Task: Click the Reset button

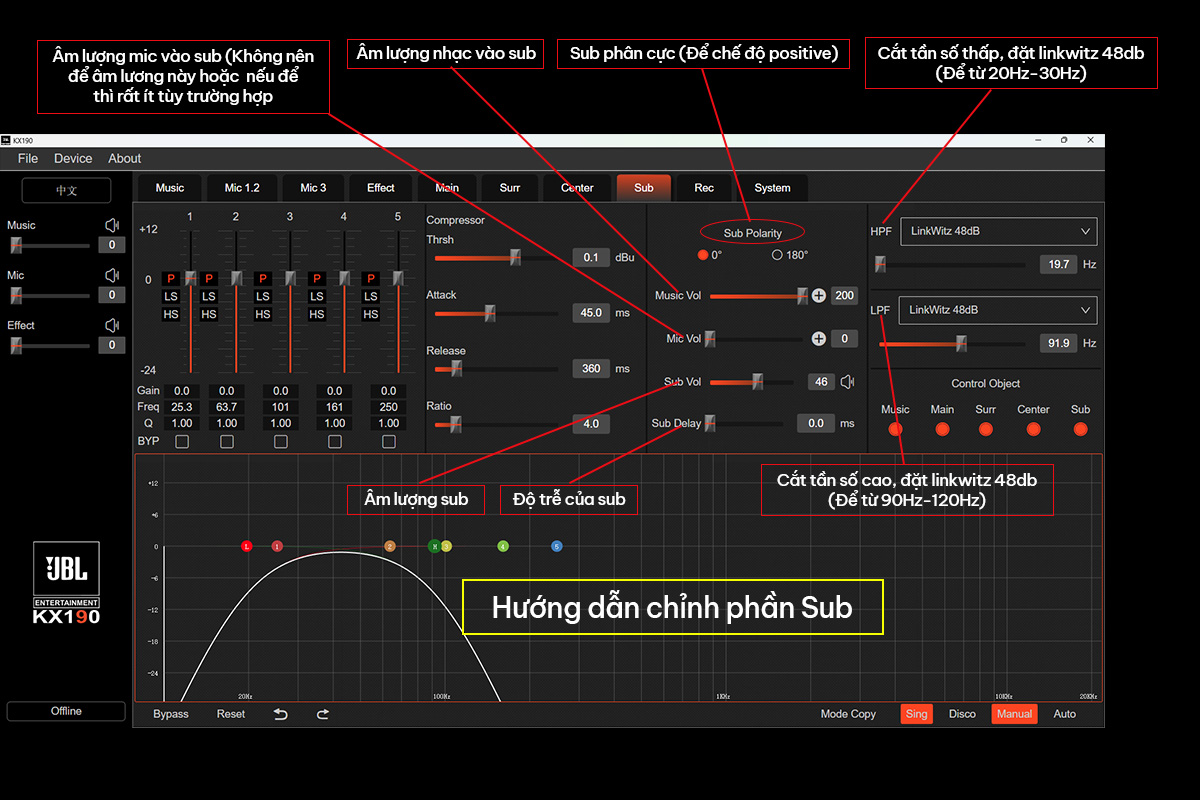Action: tap(231, 714)
